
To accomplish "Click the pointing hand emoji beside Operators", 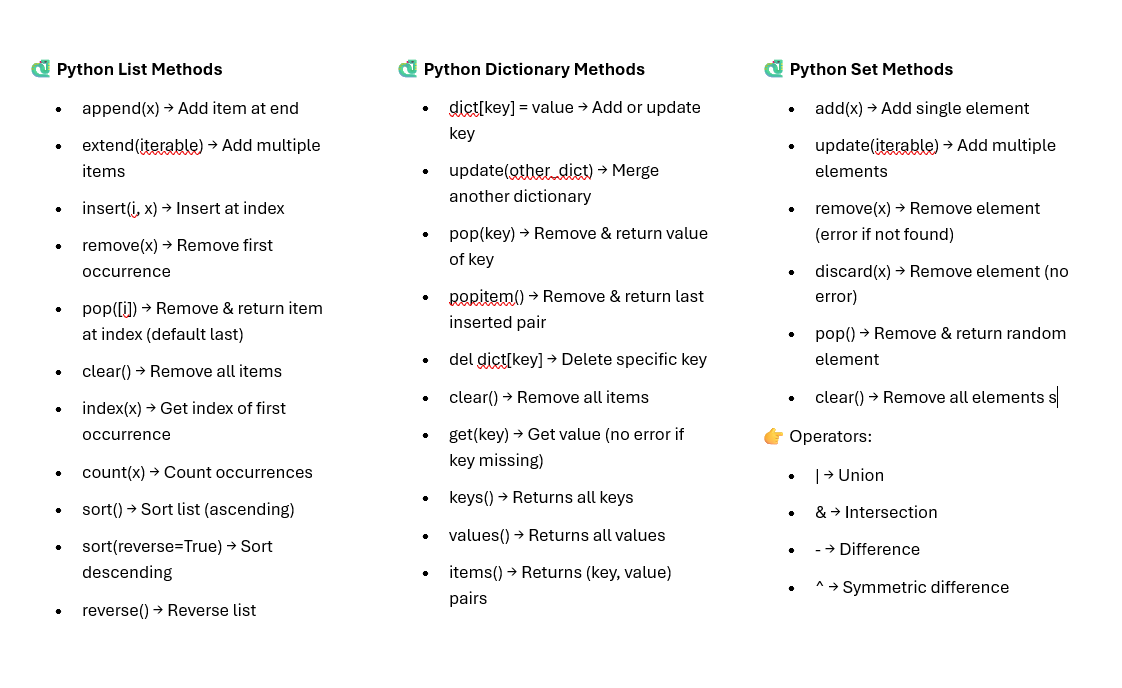I will click(x=773, y=436).
